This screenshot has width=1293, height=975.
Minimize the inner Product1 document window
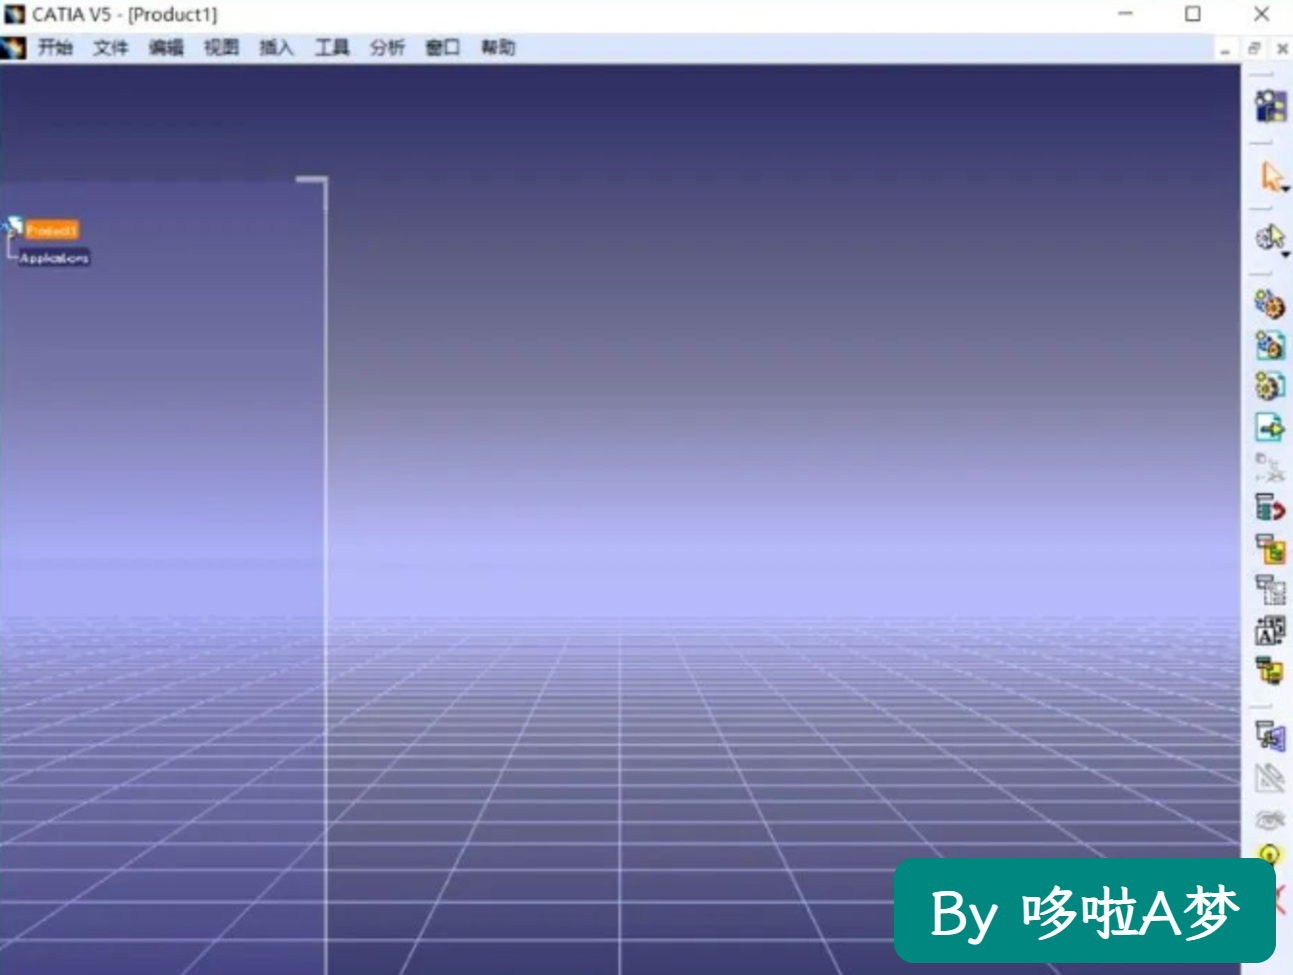click(x=1225, y=49)
